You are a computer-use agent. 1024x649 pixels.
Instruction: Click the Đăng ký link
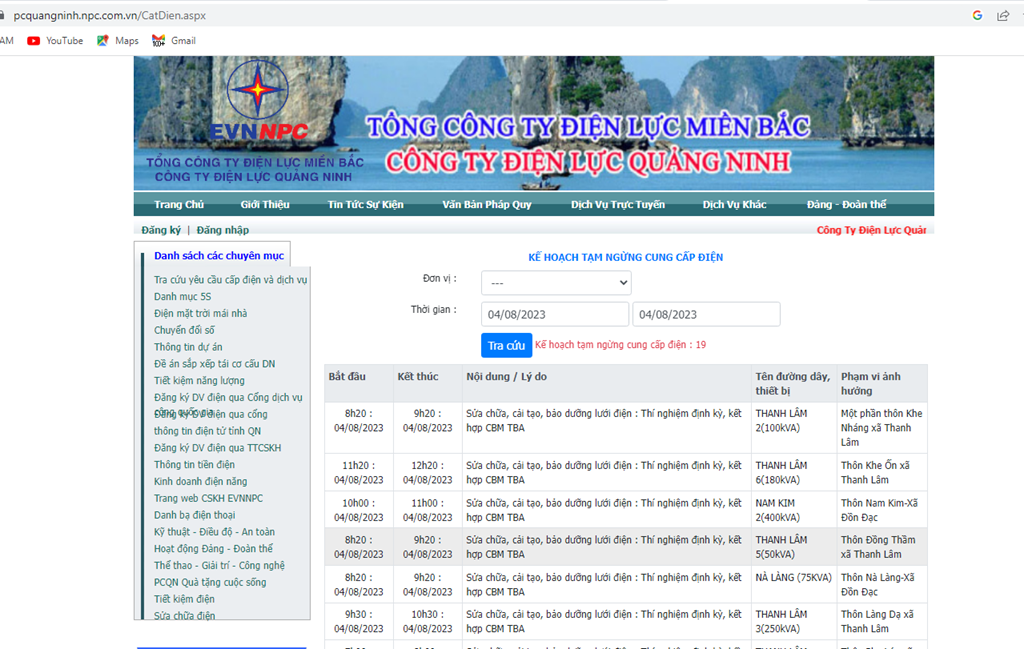tap(161, 230)
